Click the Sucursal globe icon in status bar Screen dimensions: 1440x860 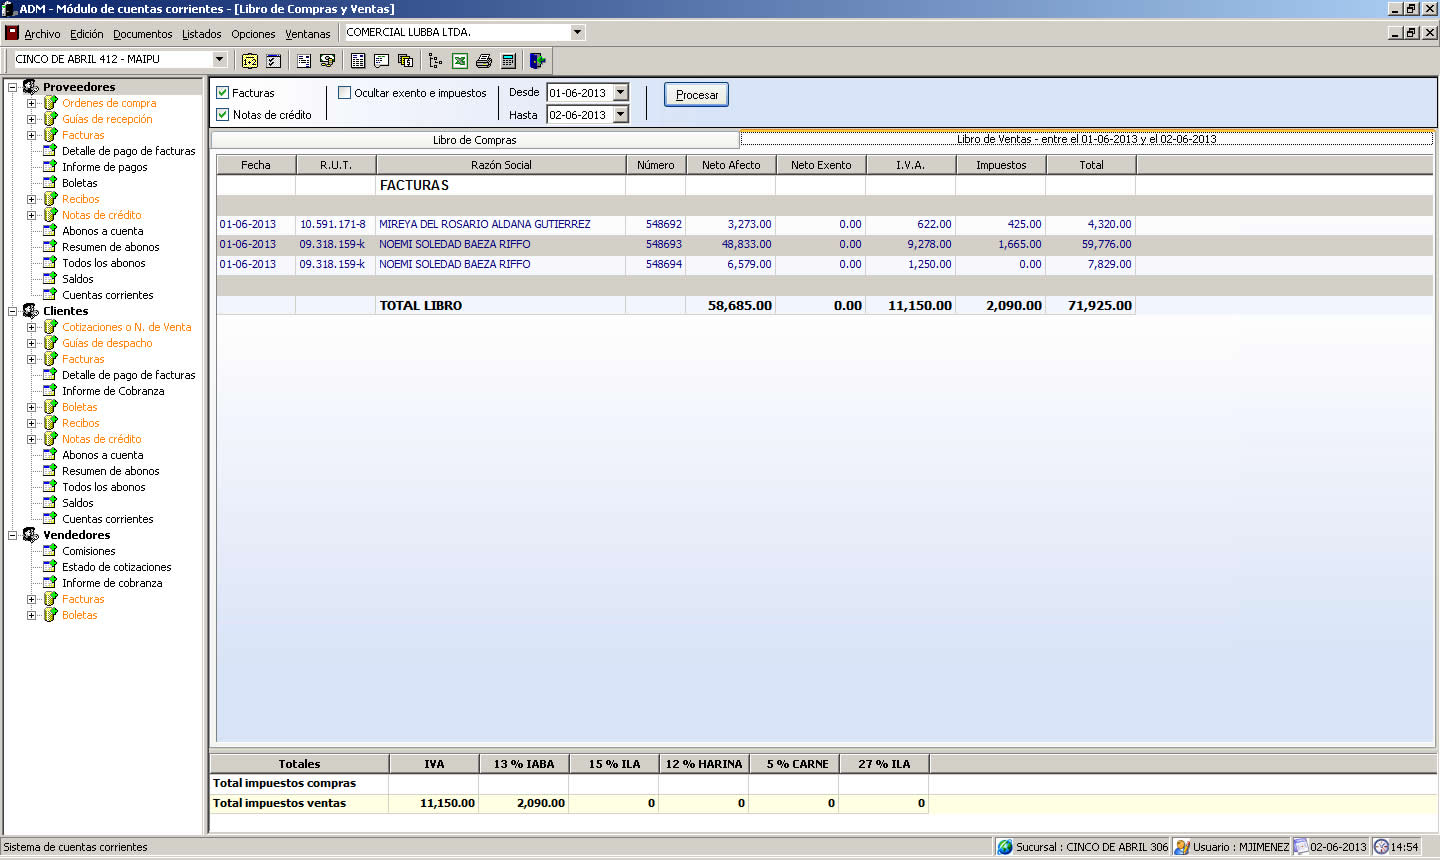click(x=1005, y=847)
